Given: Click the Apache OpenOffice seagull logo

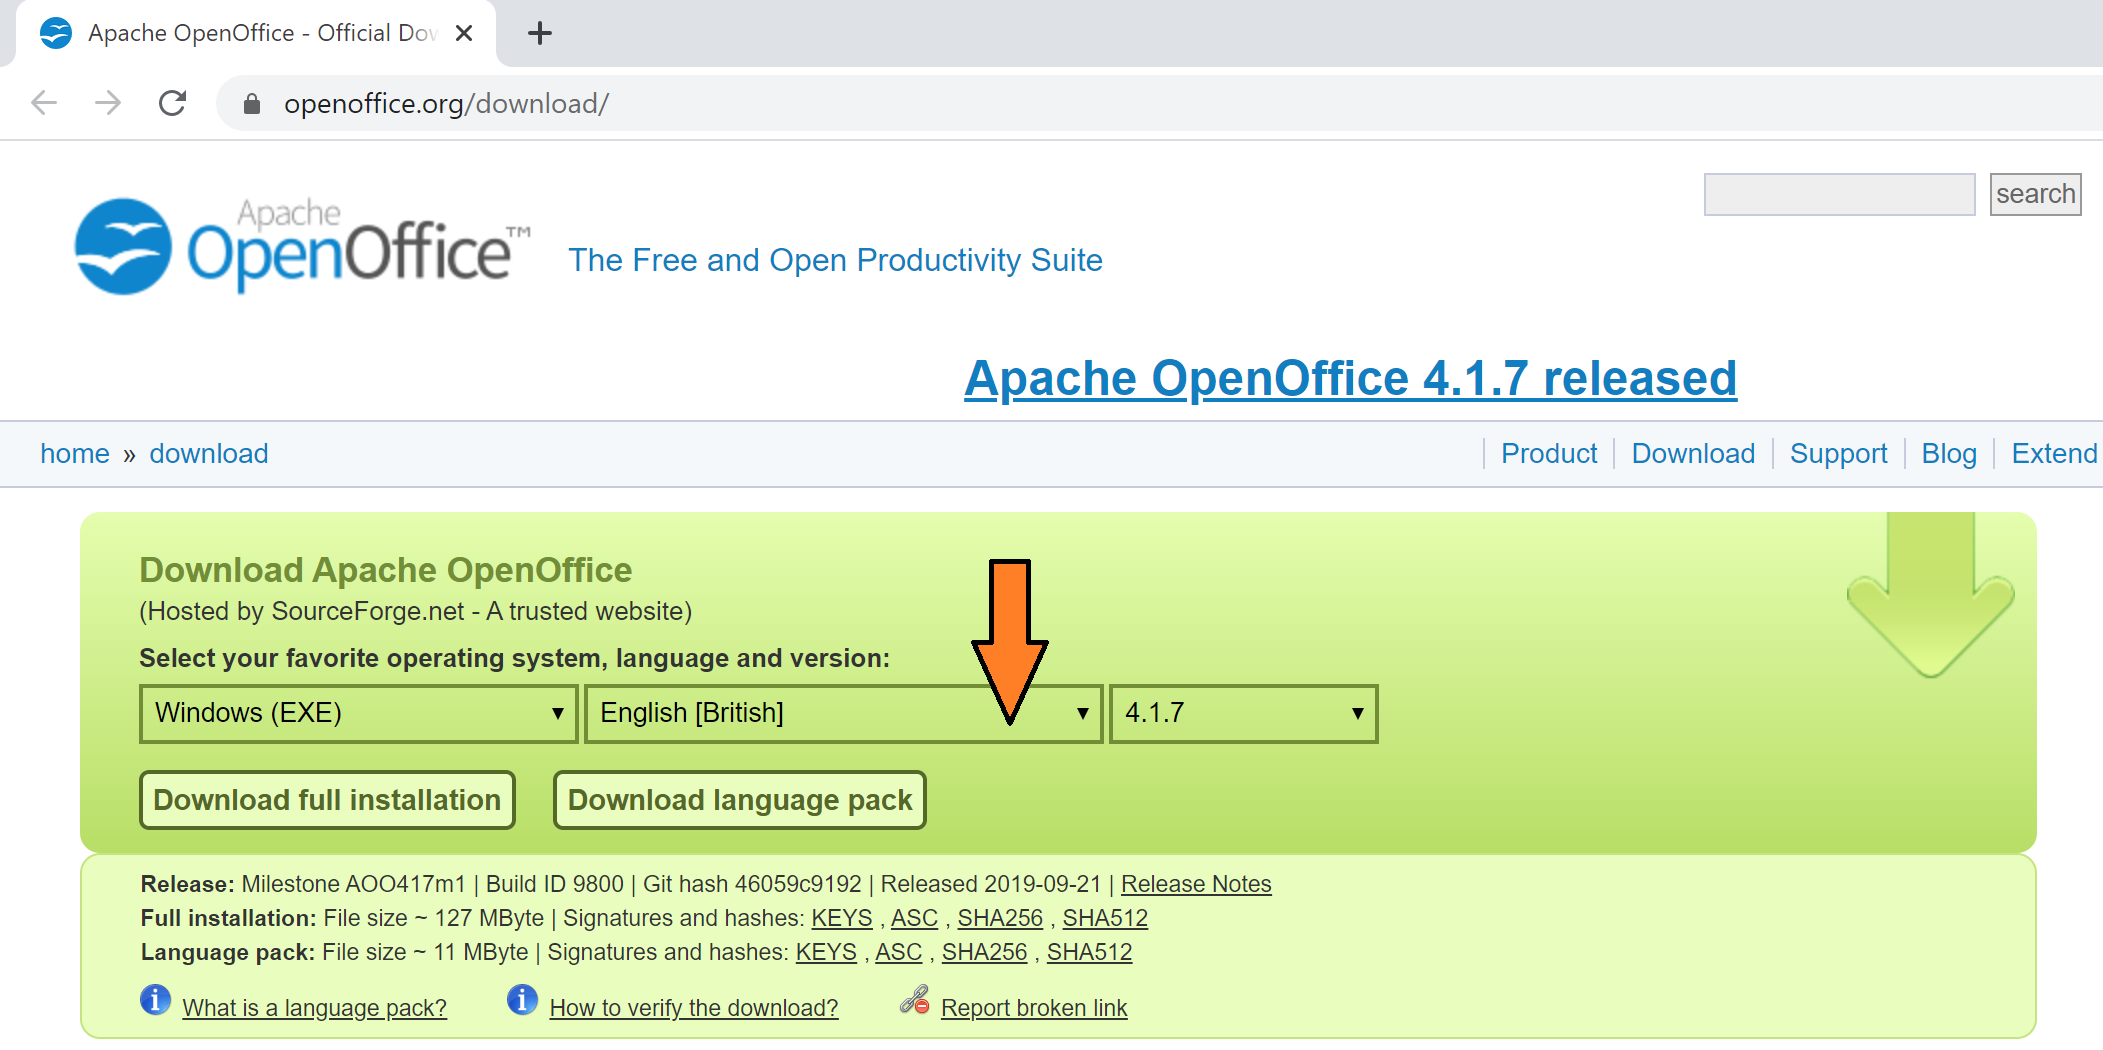Looking at the screenshot, I should click(x=124, y=247).
